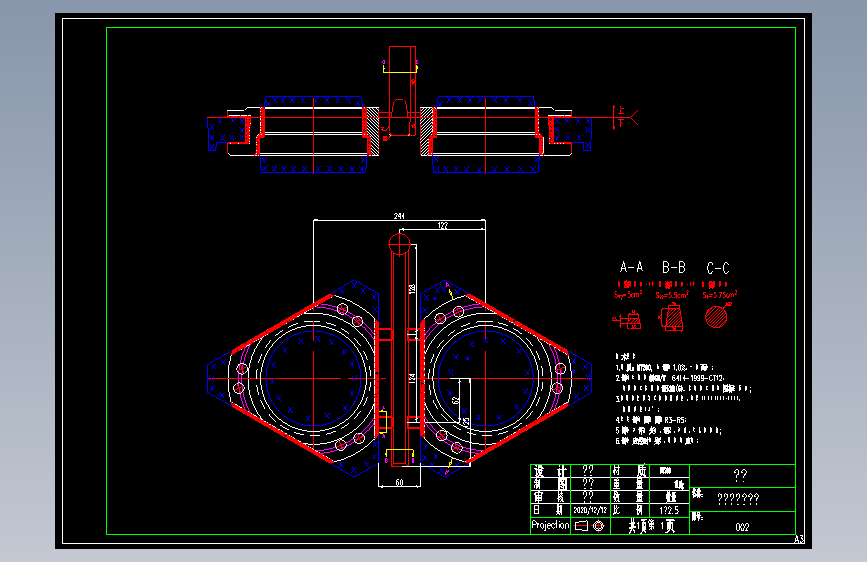
Task: Select the 60 dimension at the bottom
Action: [399, 482]
